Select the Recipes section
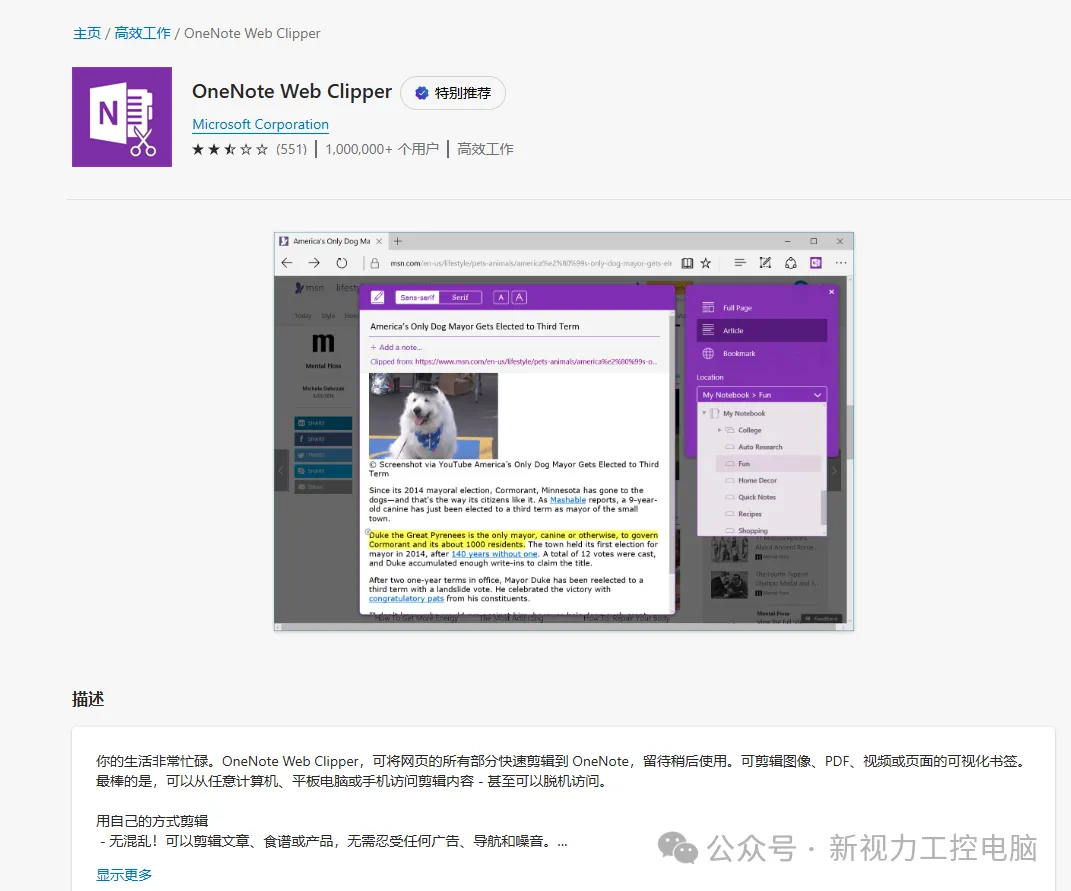 tap(749, 514)
